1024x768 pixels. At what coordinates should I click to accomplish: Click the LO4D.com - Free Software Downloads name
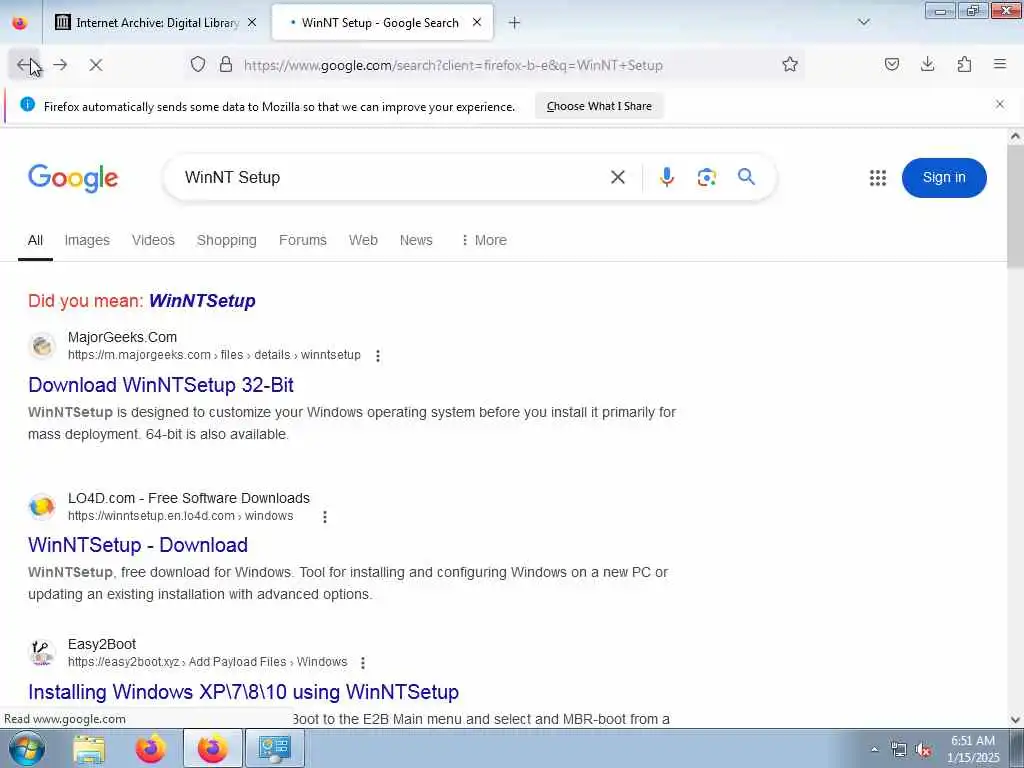(189, 498)
